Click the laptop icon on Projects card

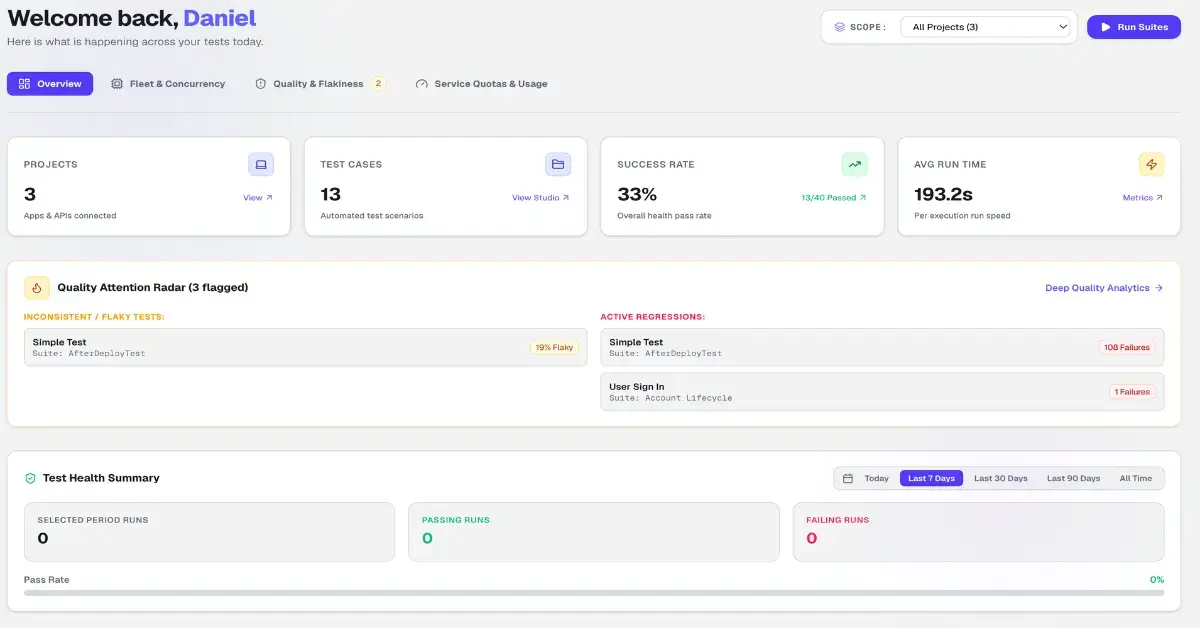261,164
